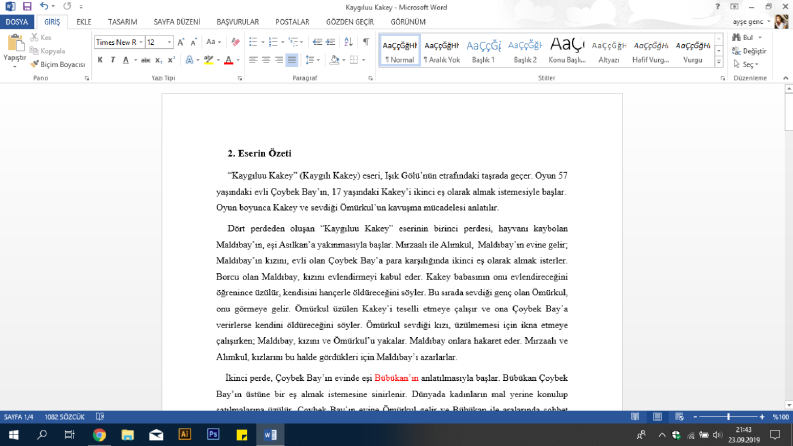Open proofing errors icon in status bar
The height and width of the screenshot is (446, 793).
[x=100, y=417]
